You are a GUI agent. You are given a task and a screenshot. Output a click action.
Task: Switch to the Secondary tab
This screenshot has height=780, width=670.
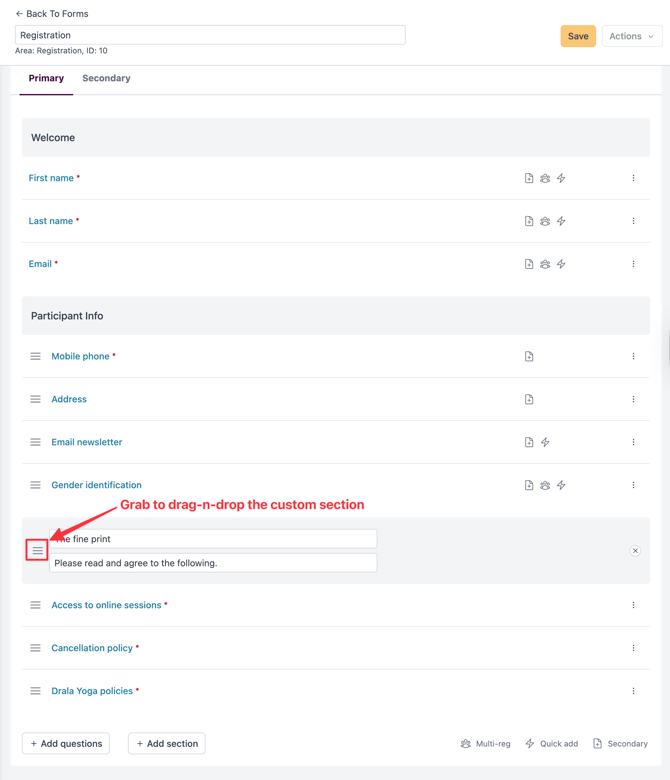[106, 78]
